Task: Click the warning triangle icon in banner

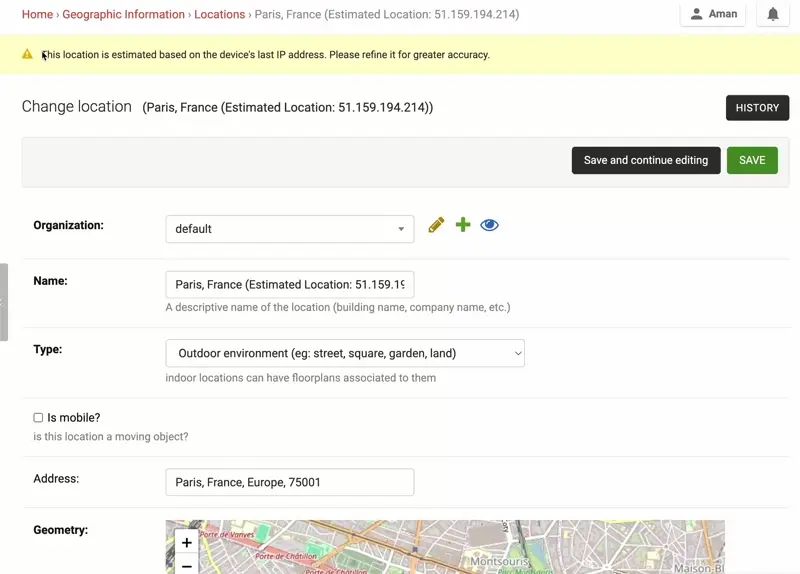Action: click(28, 54)
